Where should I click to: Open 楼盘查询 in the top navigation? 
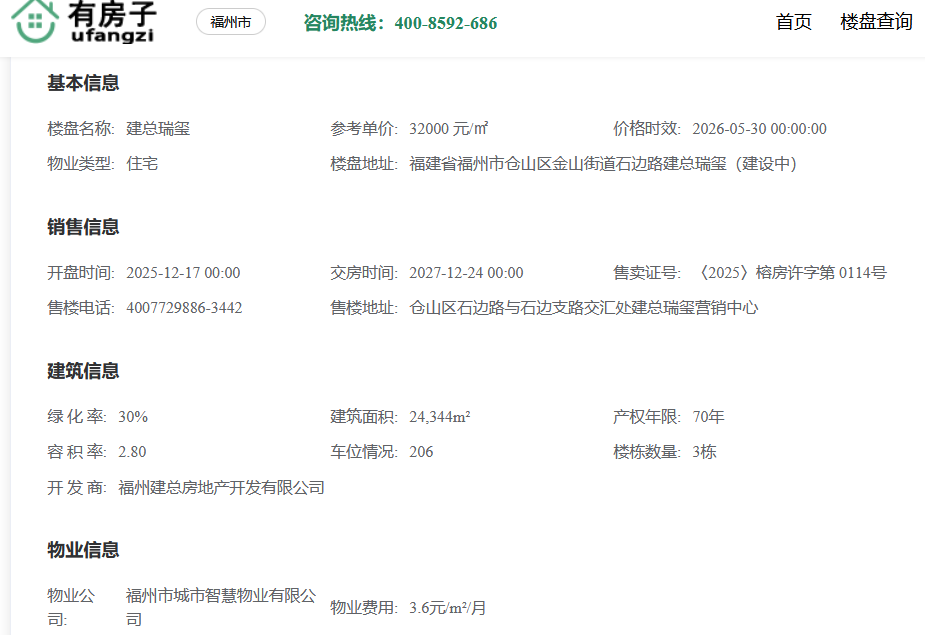pyautogui.click(x=876, y=22)
